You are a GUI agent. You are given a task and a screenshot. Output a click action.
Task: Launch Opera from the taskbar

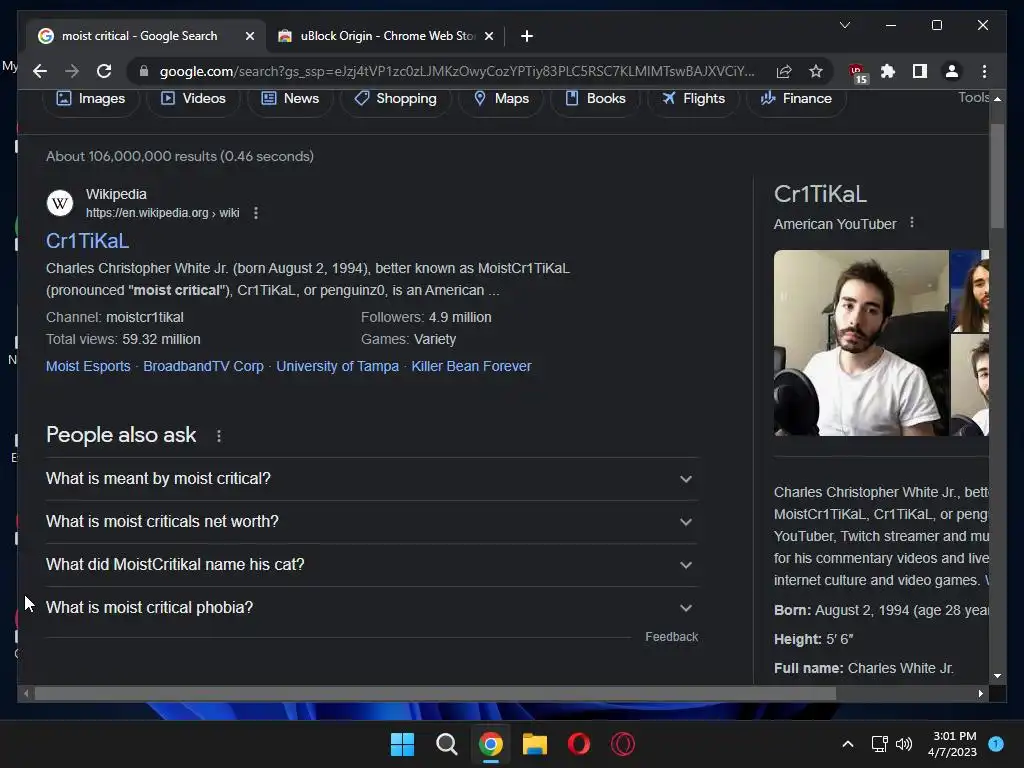coord(579,744)
